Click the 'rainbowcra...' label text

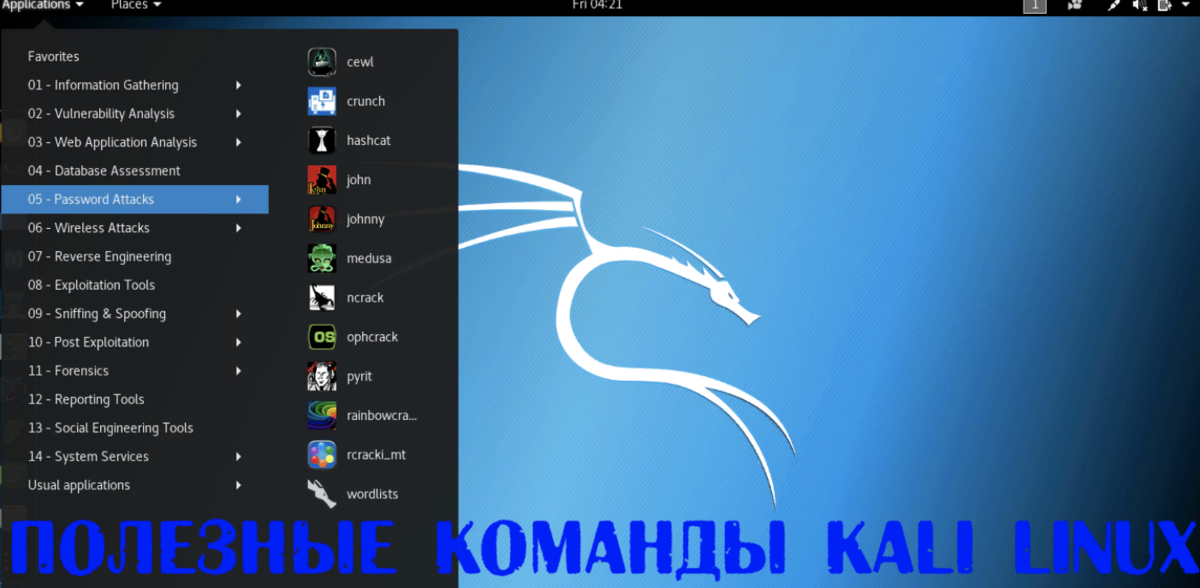point(382,416)
